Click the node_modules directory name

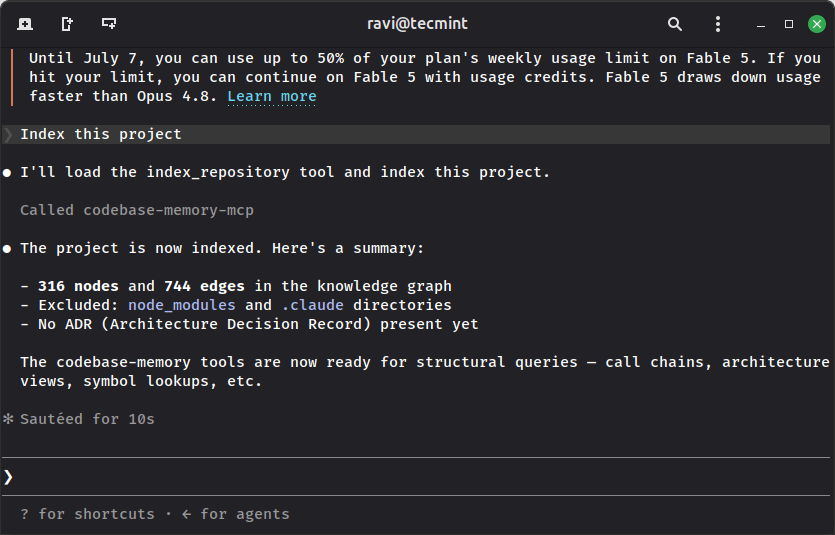coord(182,305)
